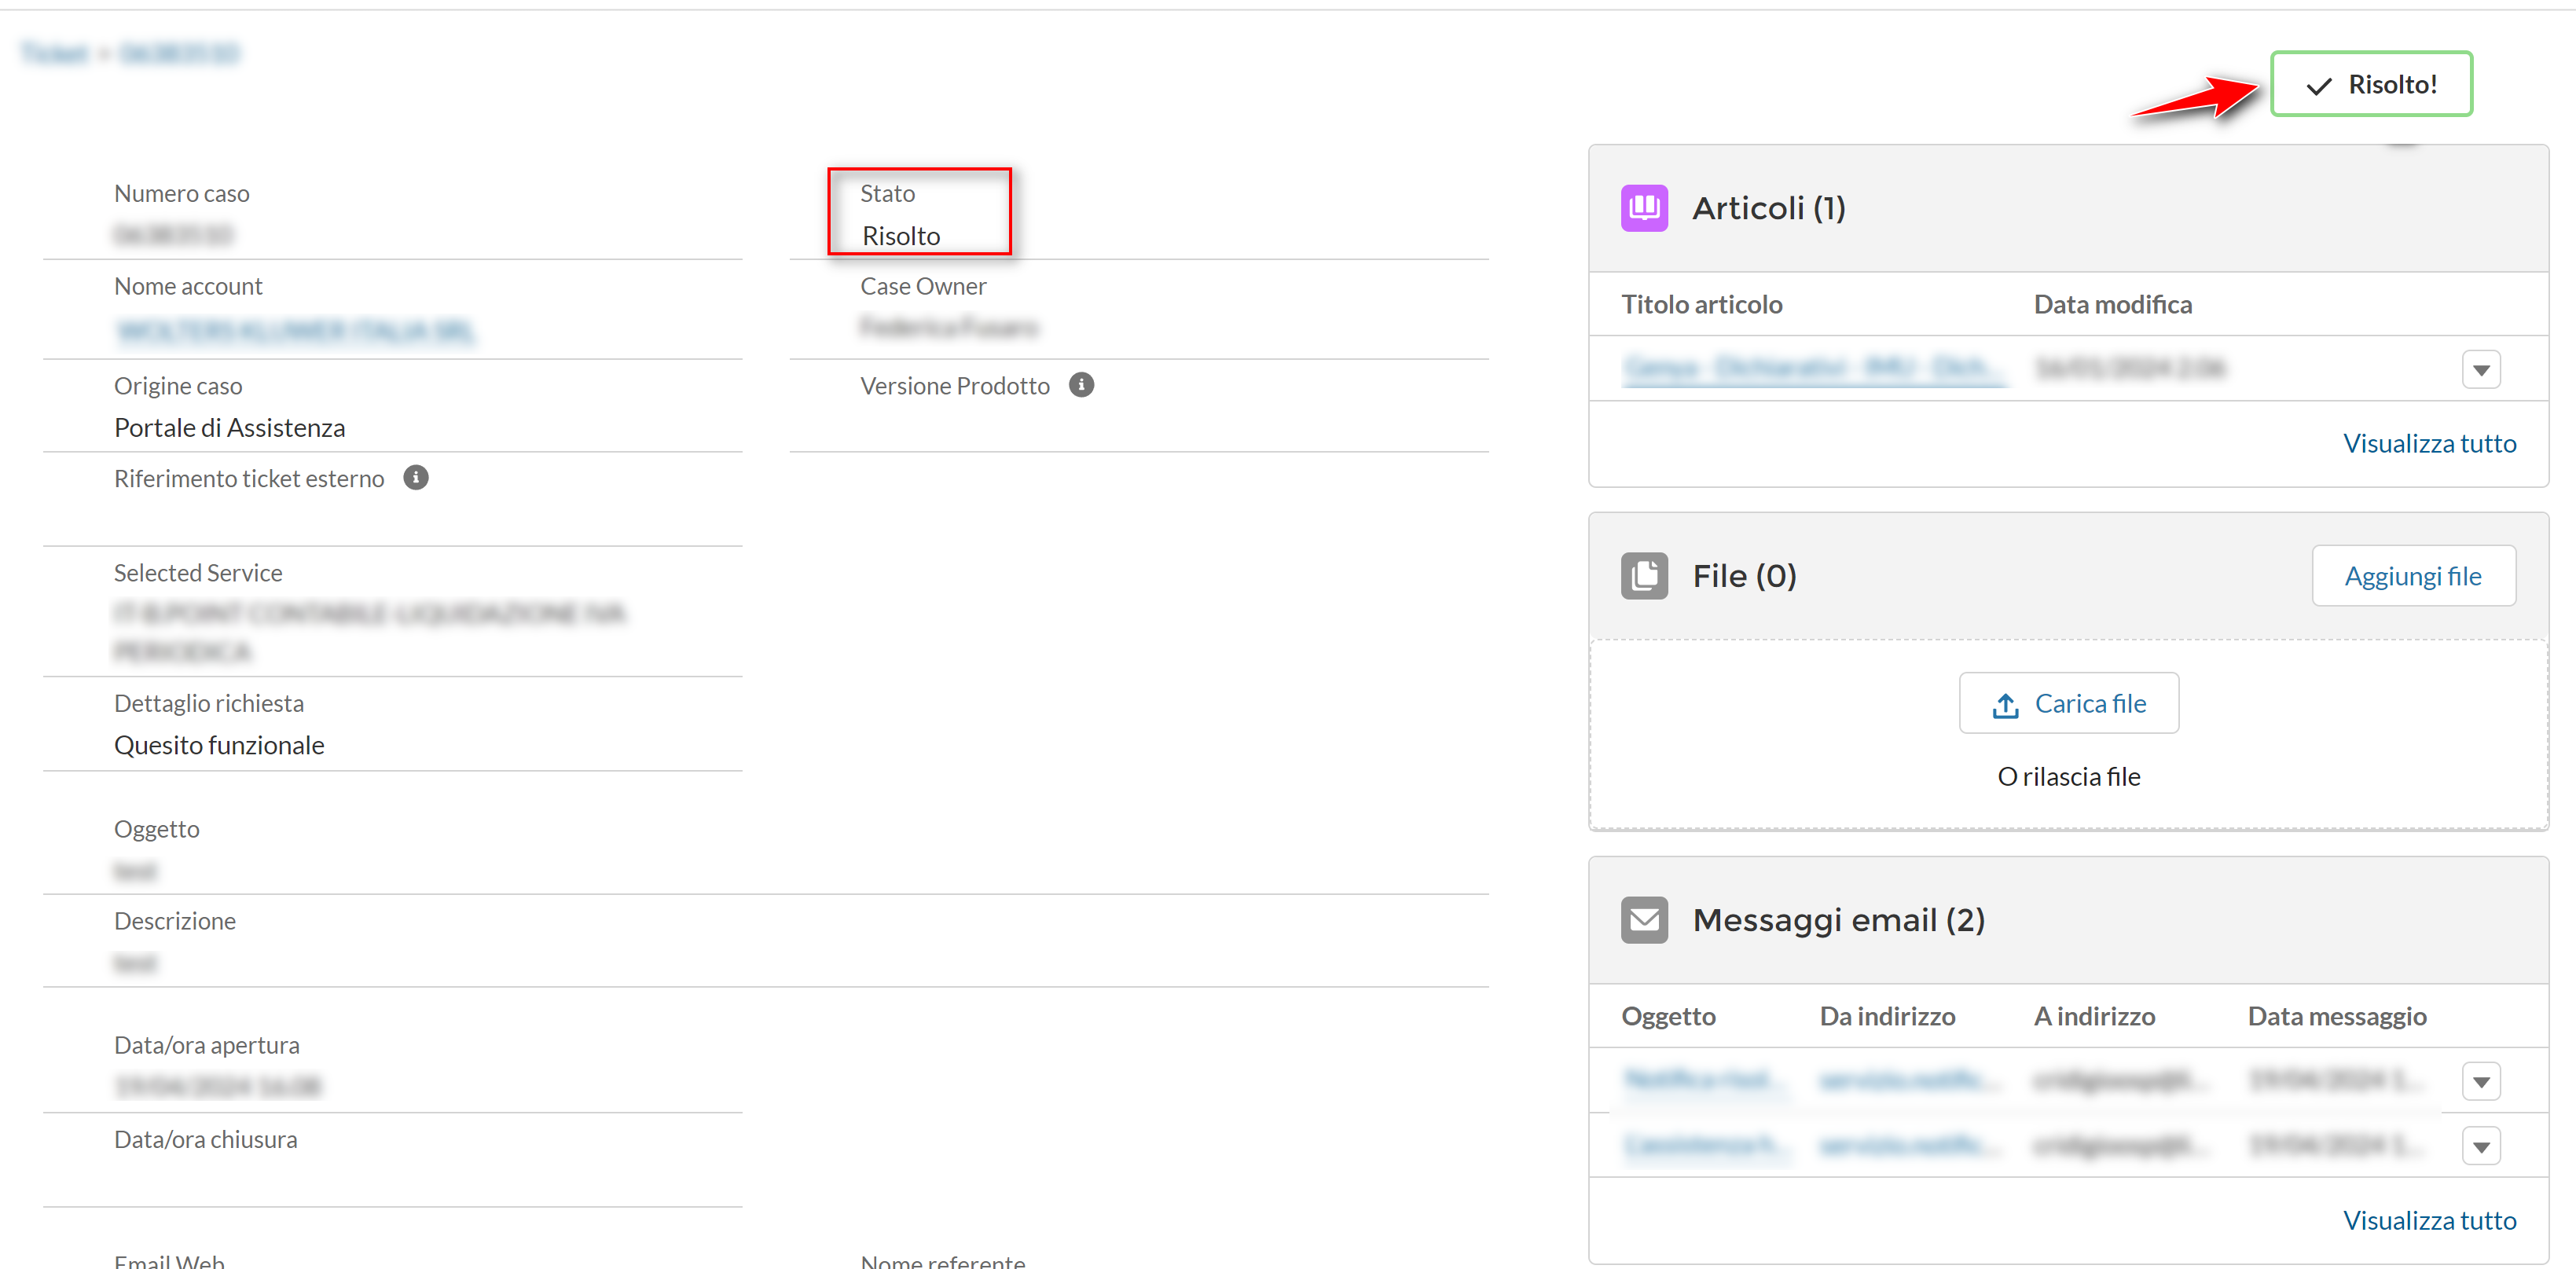Open the Nome account company link

point(295,330)
